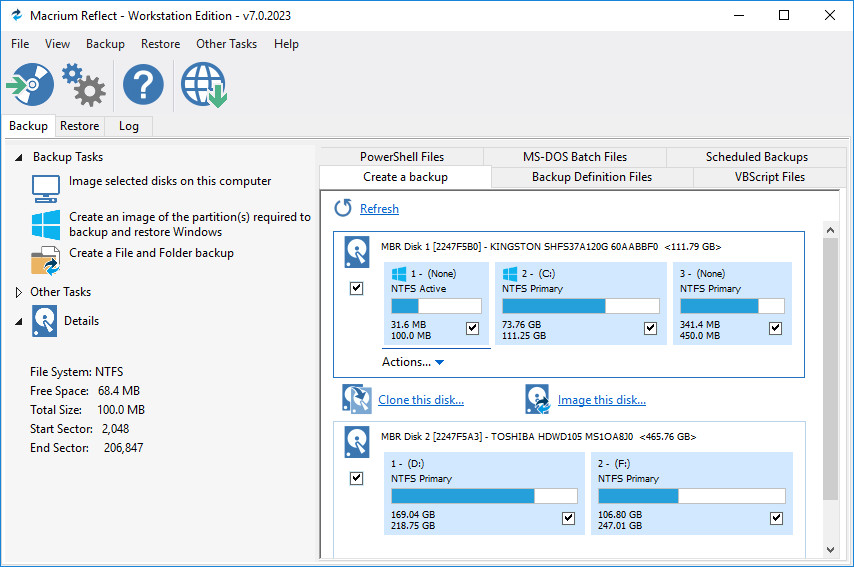Open the File menu
Screen dimensions: 854x567
(20, 44)
